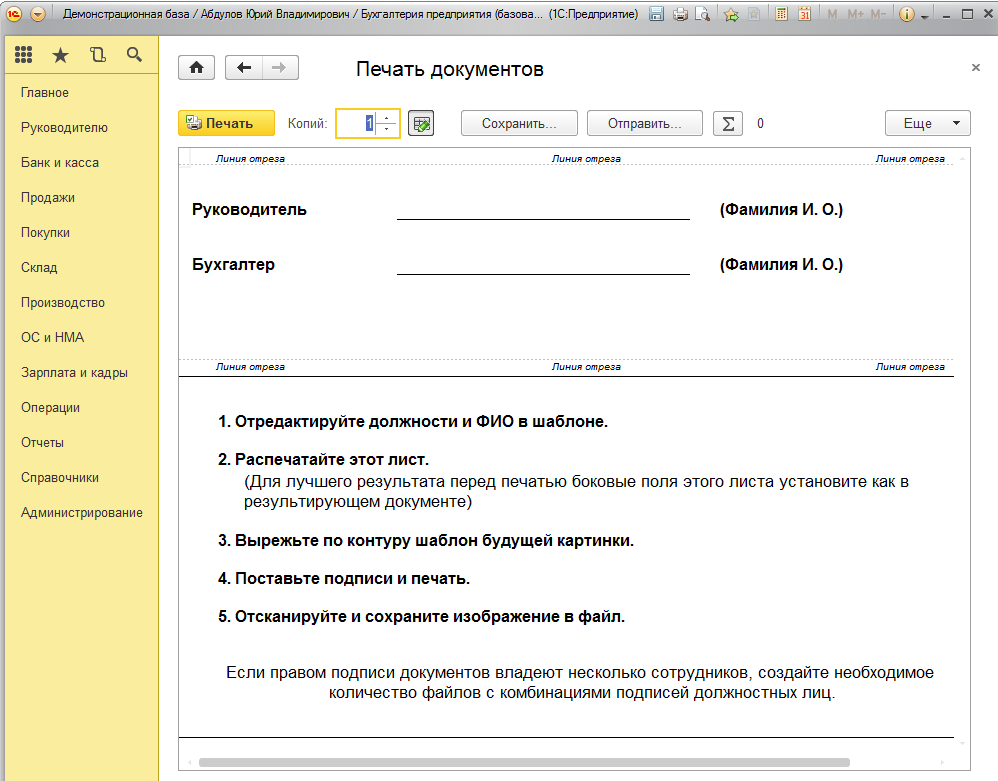998x781 pixels.
Task: Click the Сохранить... button
Action: 519,124
